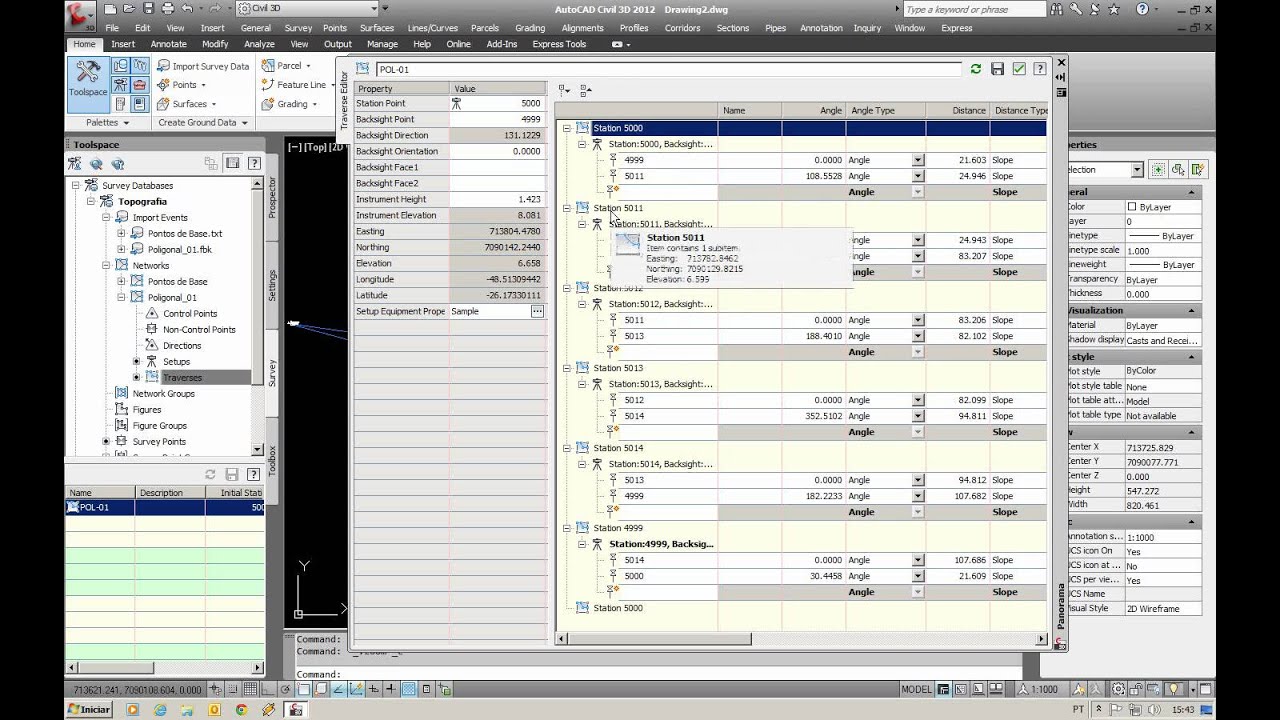
Task: Select Control Points under Poligonal_01
Action: pos(190,313)
